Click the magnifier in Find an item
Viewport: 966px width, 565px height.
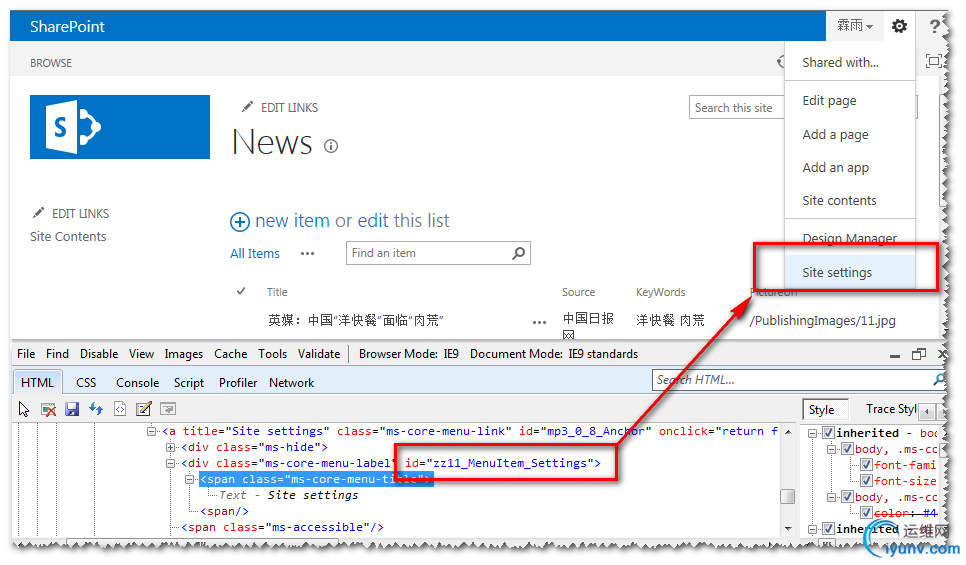(519, 253)
